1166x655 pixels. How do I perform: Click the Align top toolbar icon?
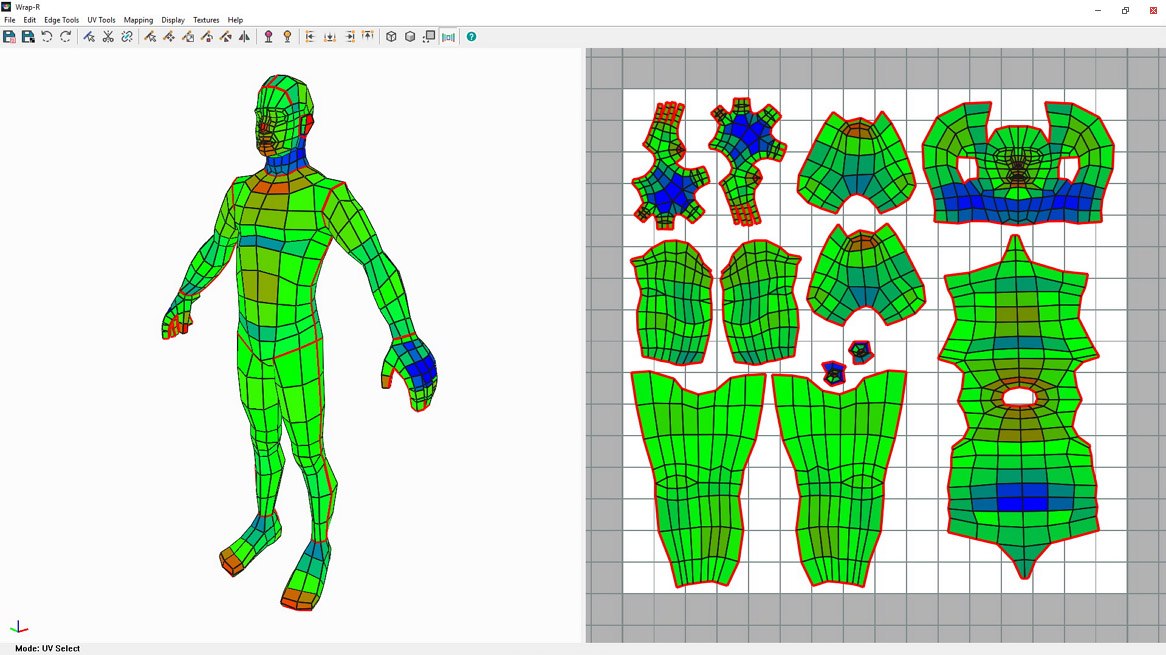(x=368, y=36)
